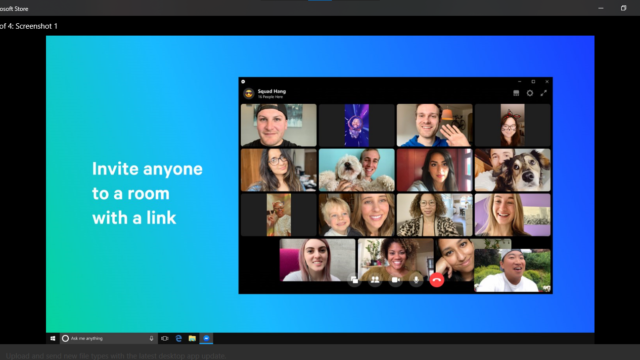
Task: Select video tile of man in black cap
Action: pyautogui.click(x=278, y=125)
